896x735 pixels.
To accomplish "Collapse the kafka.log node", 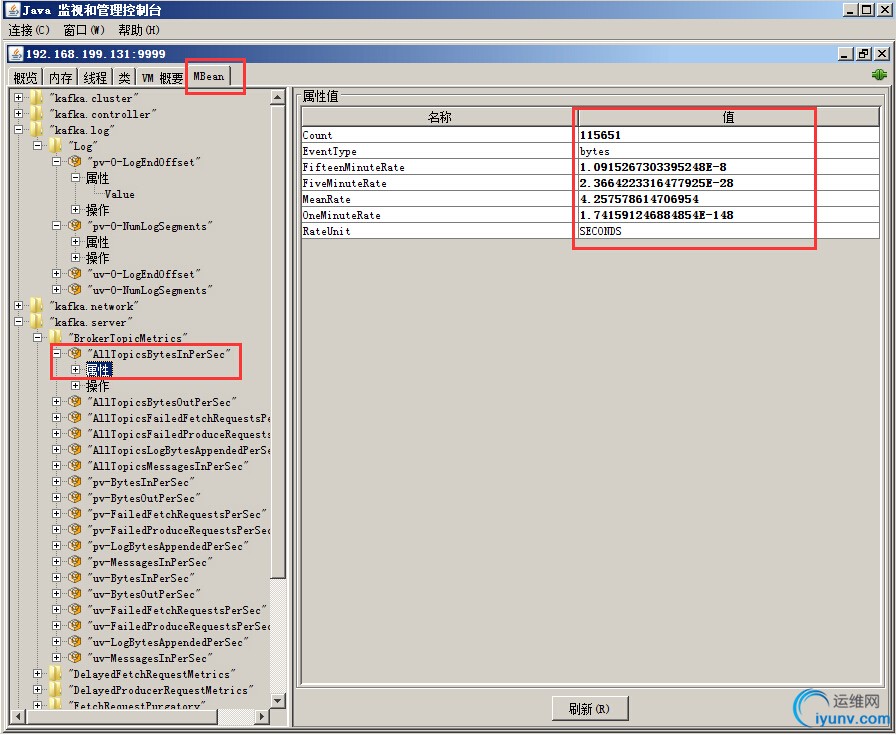I will click(x=19, y=130).
